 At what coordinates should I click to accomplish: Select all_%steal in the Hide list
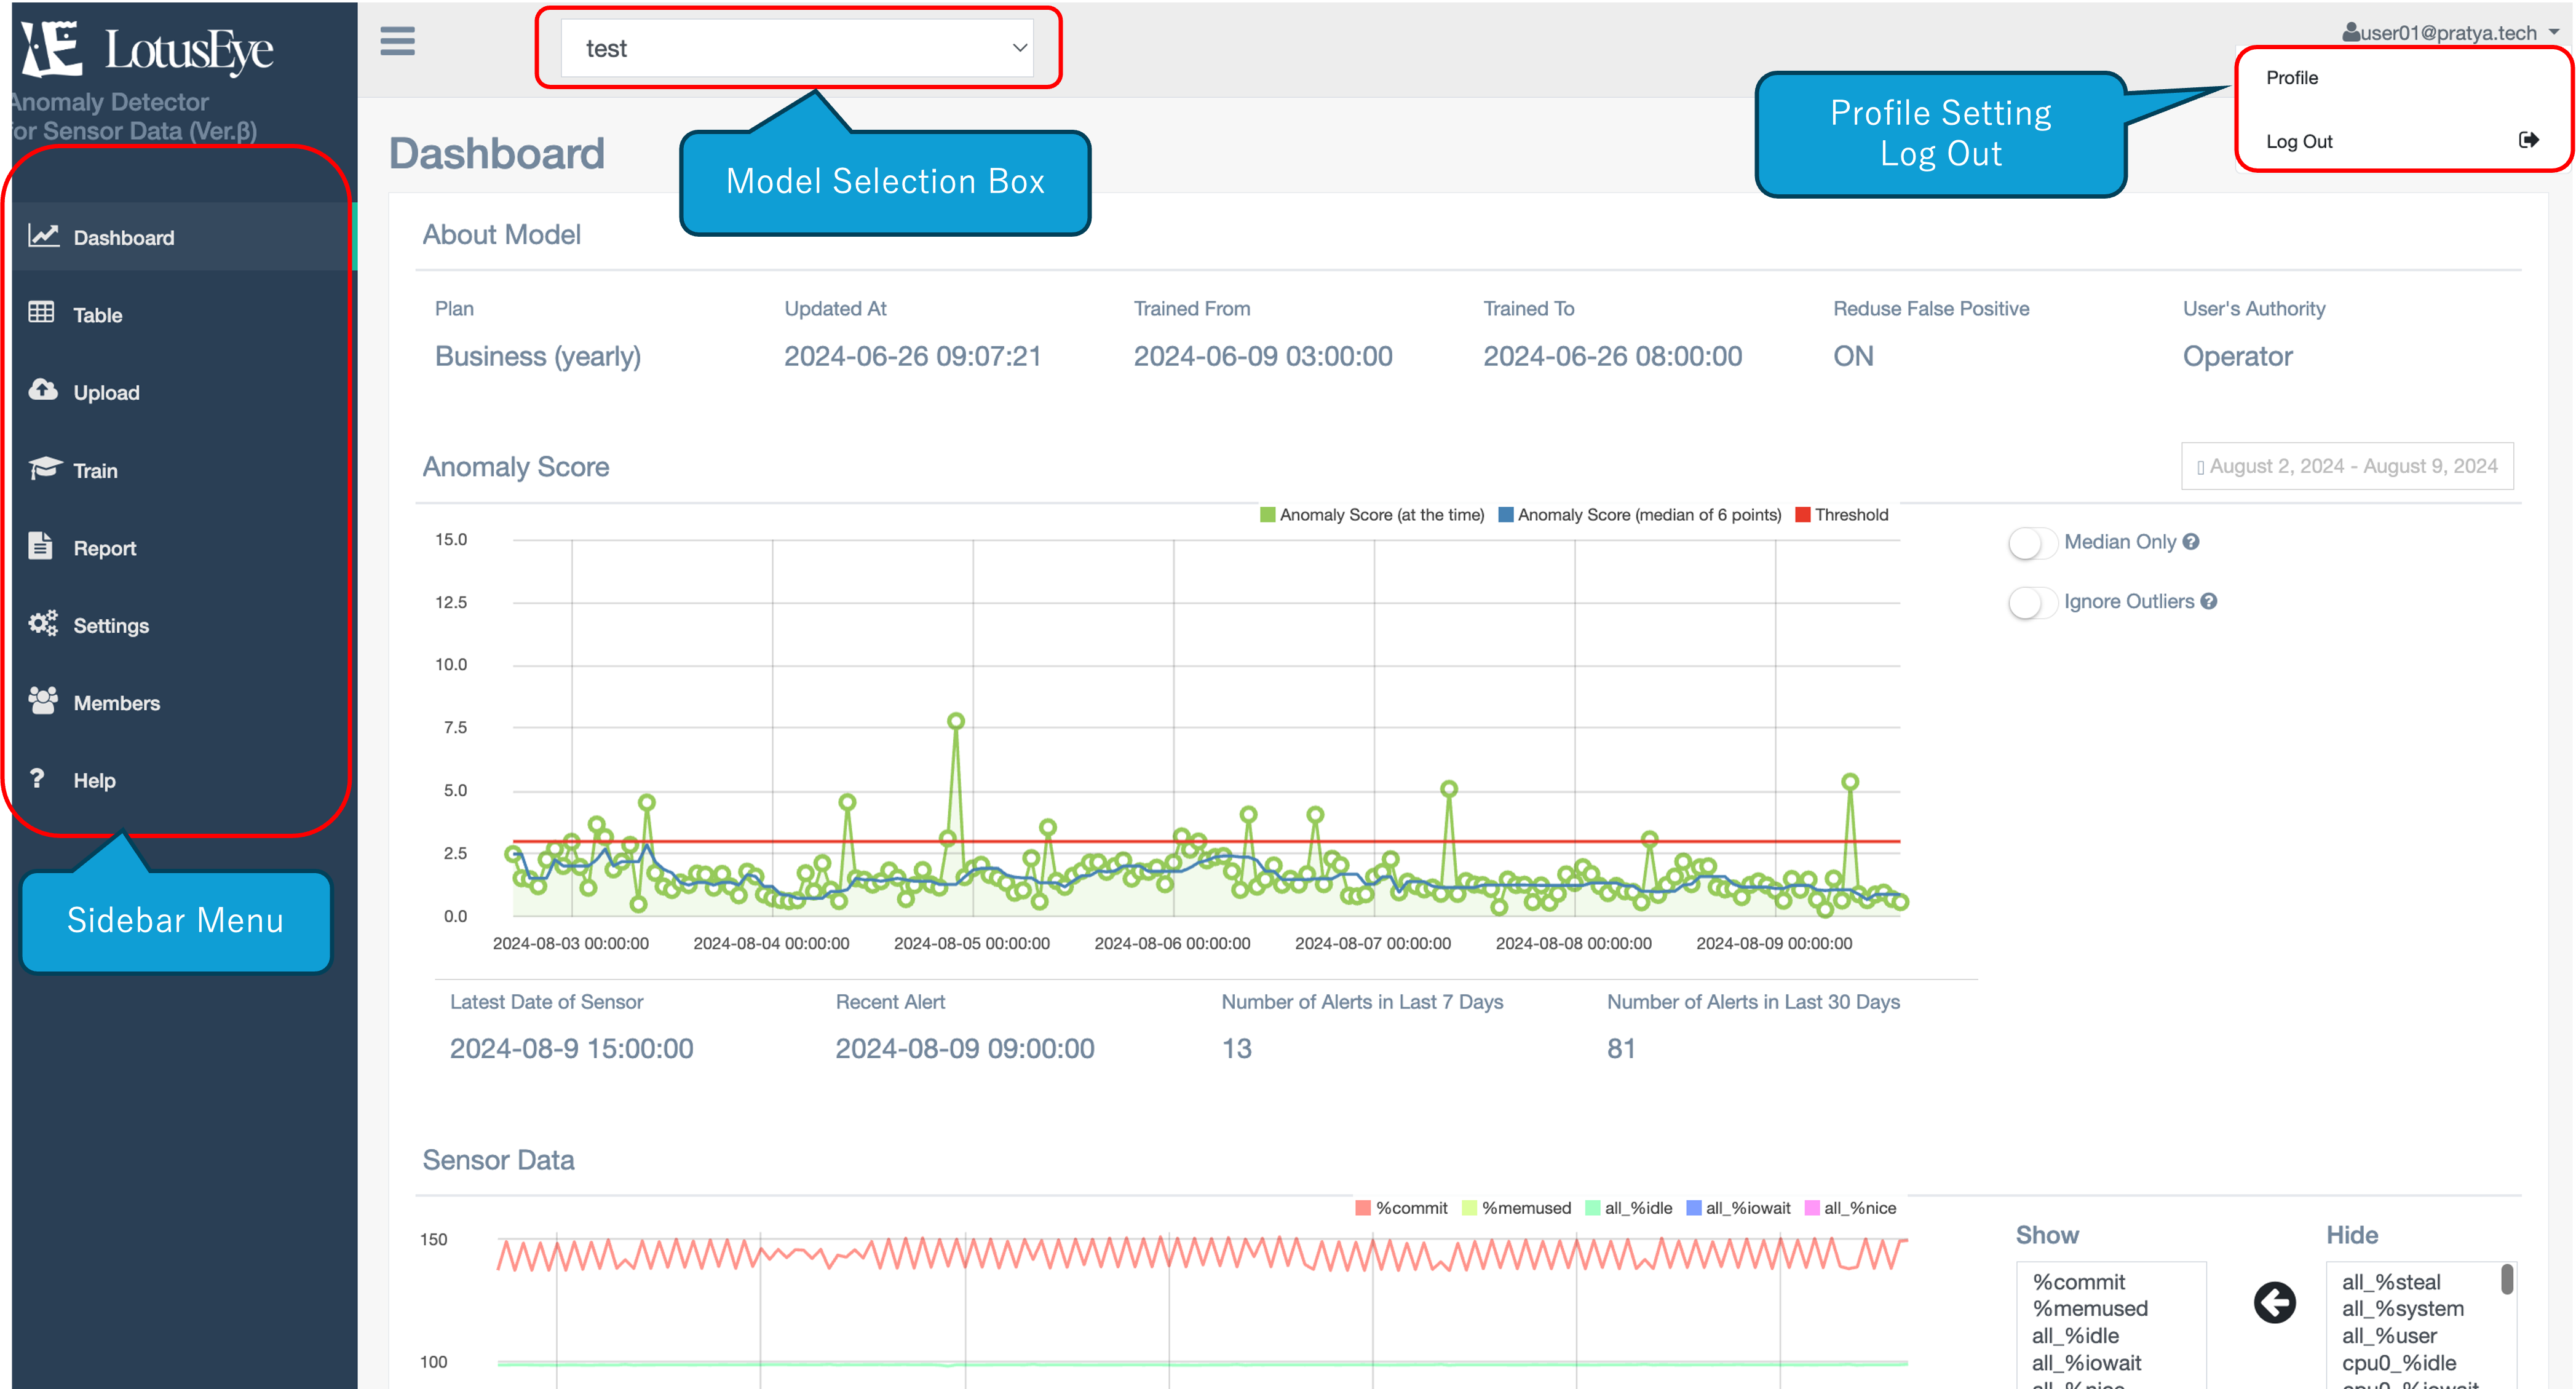[2390, 1282]
